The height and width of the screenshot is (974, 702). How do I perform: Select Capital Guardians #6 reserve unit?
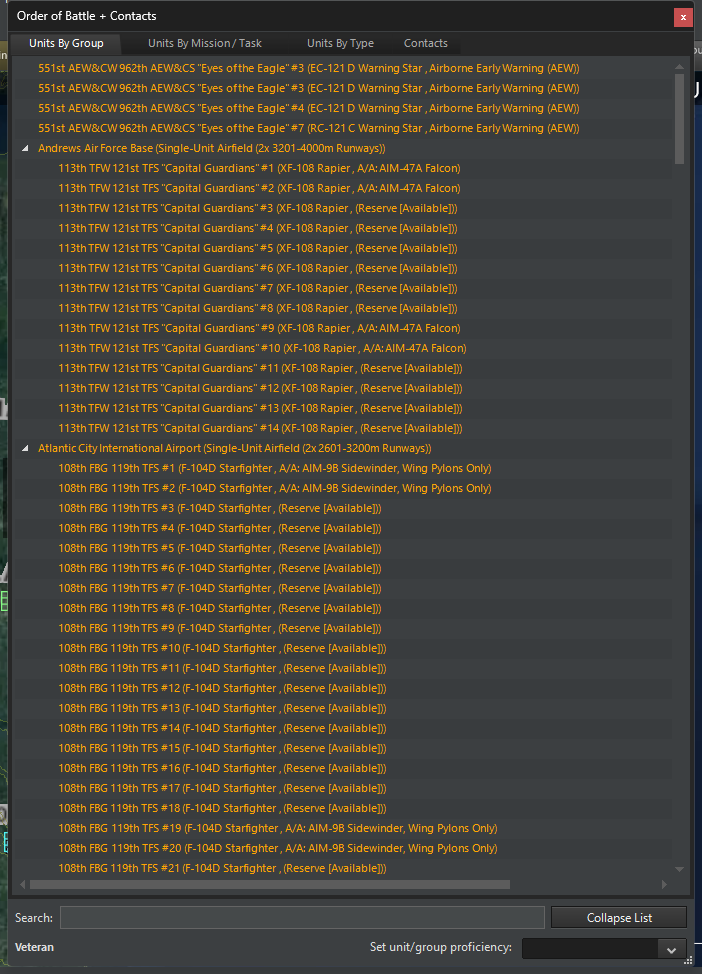tap(258, 268)
